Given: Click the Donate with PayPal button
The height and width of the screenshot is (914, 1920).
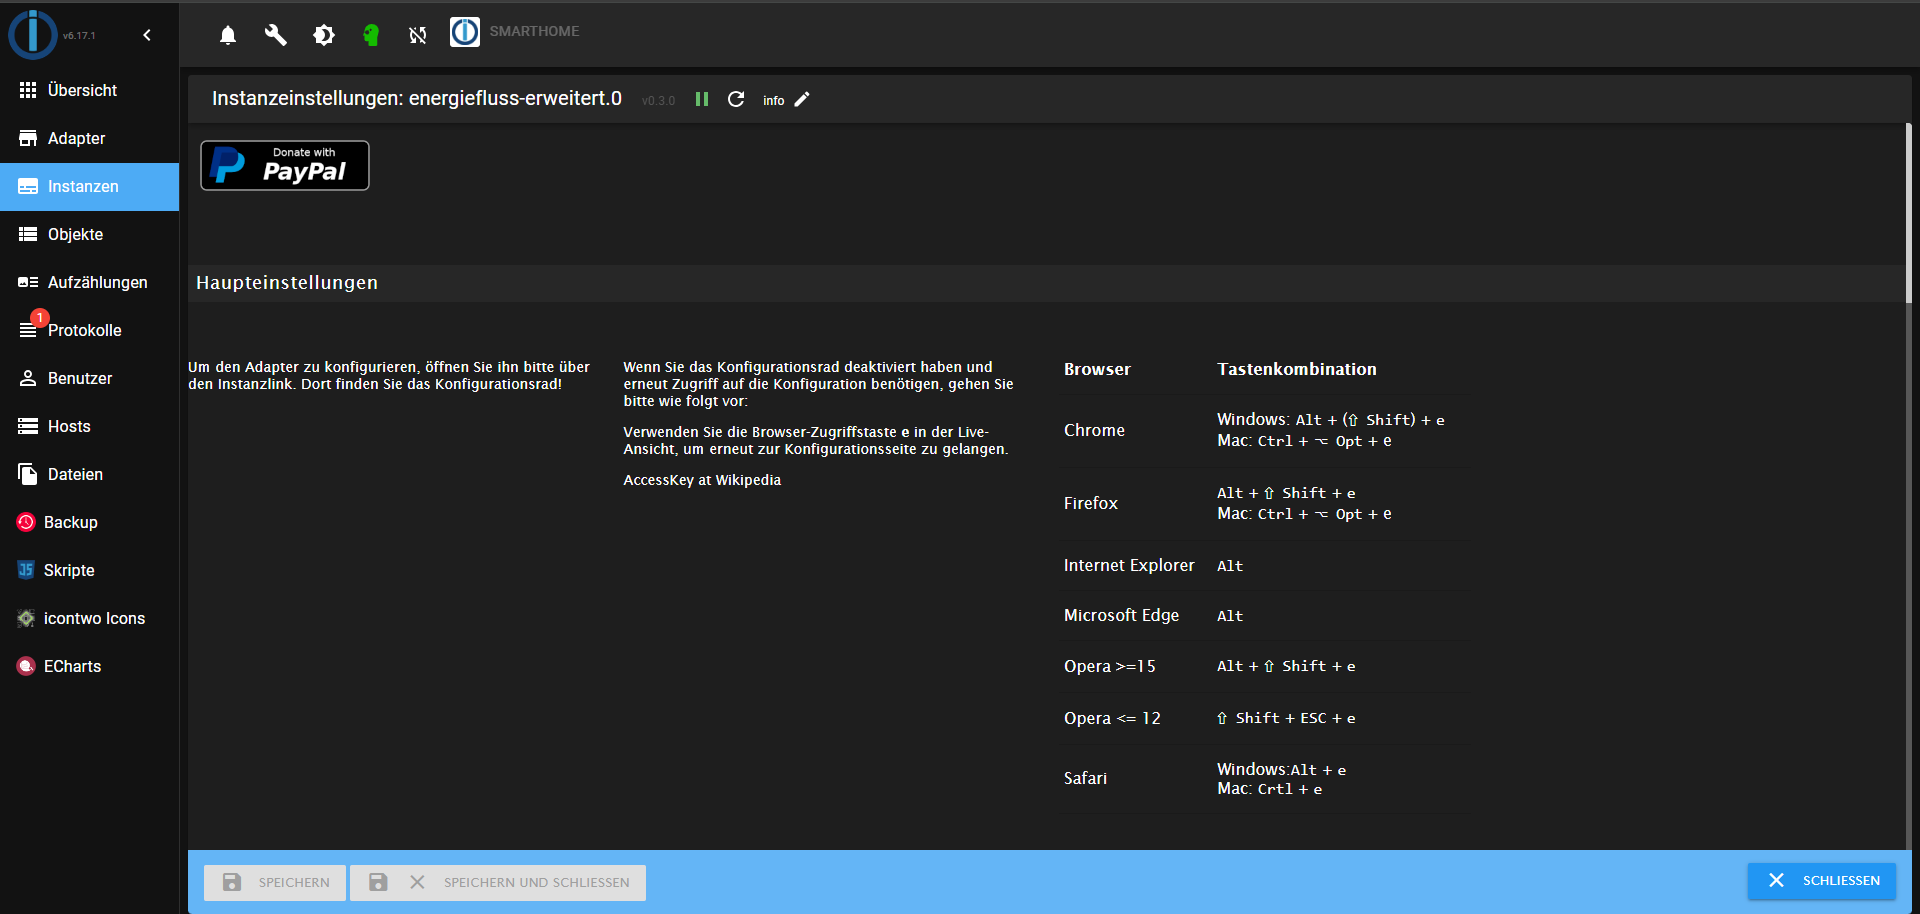Looking at the screenshot, I should (x=285, y=165).
